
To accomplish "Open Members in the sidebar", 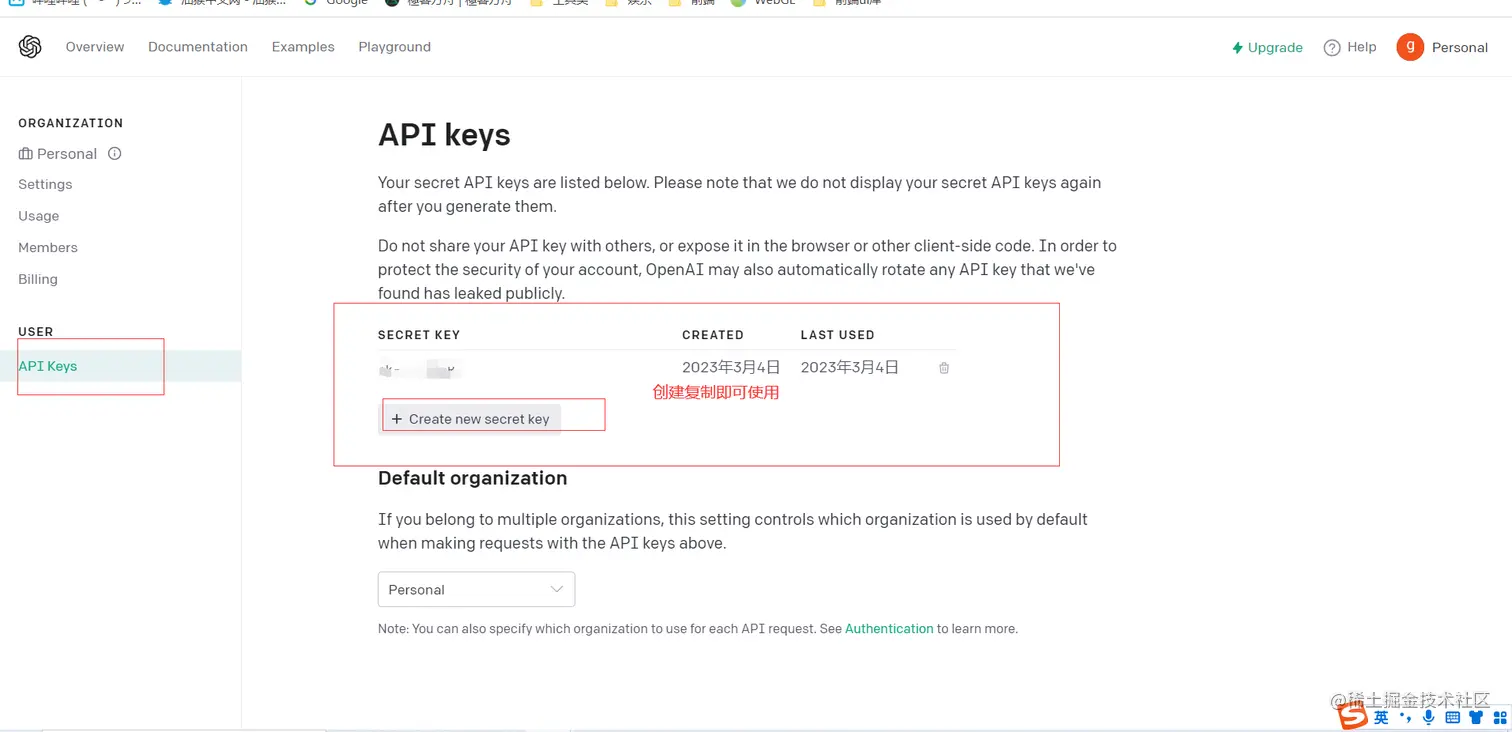I will (48, 248).
